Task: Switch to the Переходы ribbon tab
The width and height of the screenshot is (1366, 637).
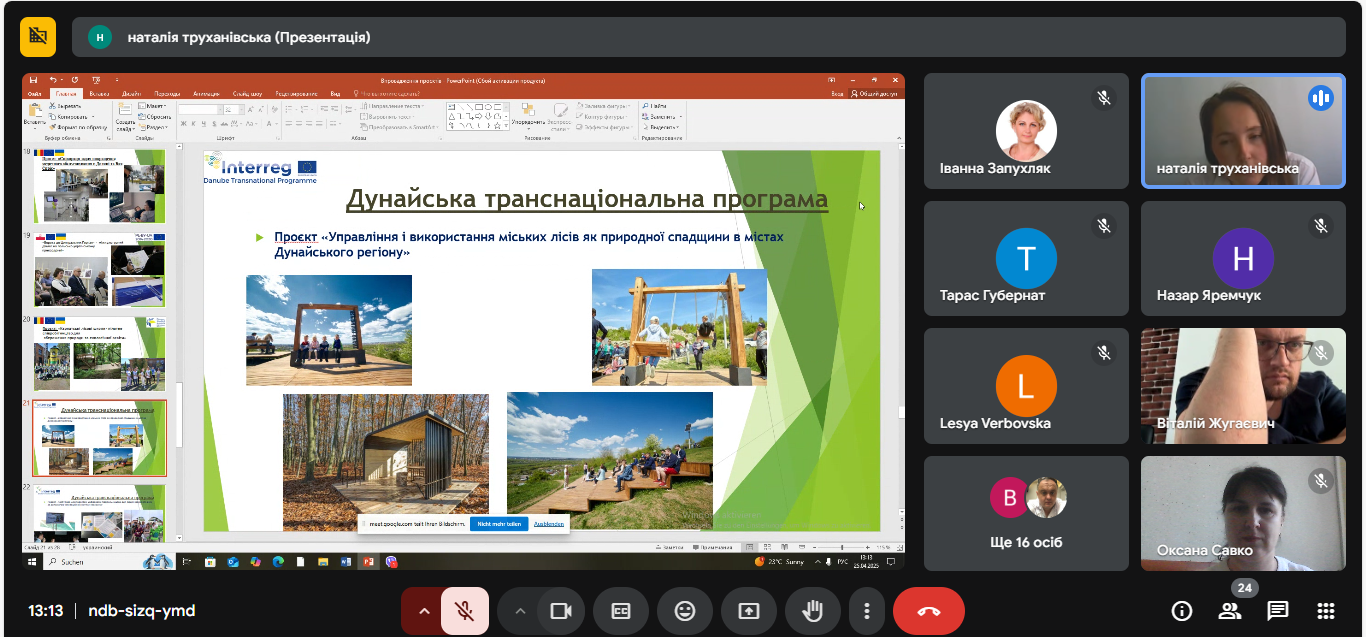Action: 168,94
